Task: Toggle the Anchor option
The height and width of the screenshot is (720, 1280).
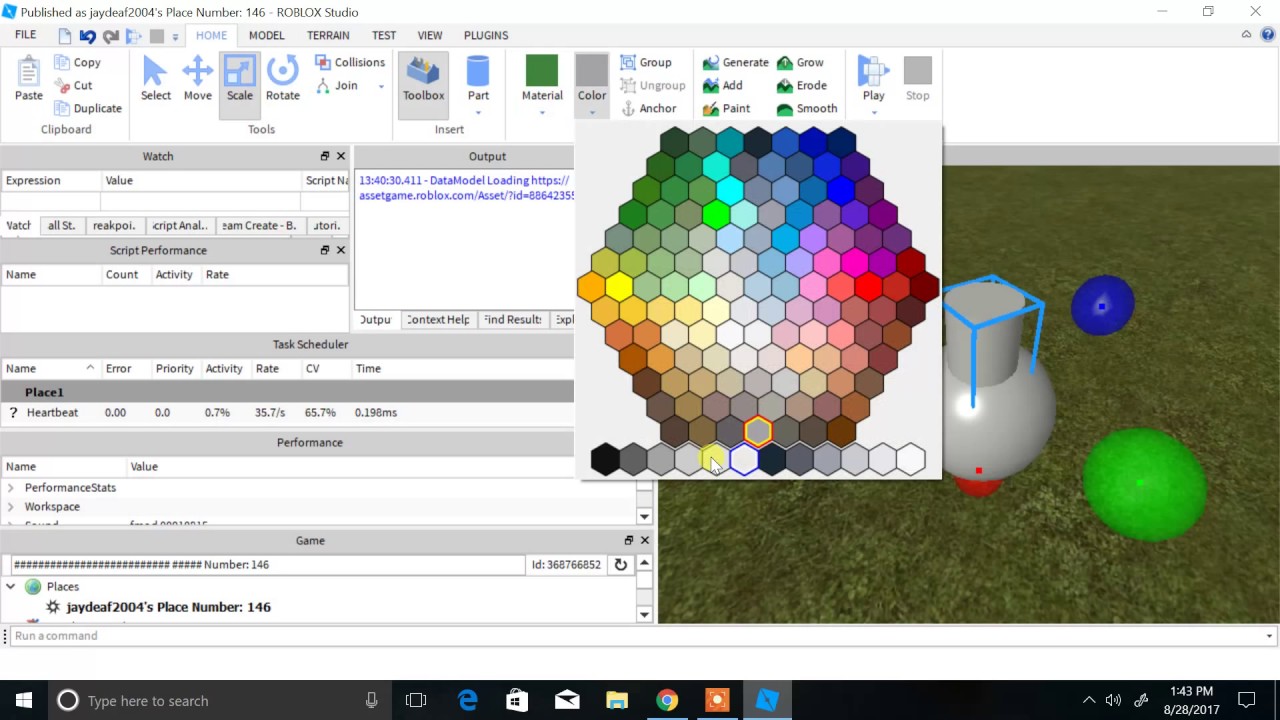Action: [648, 108]
